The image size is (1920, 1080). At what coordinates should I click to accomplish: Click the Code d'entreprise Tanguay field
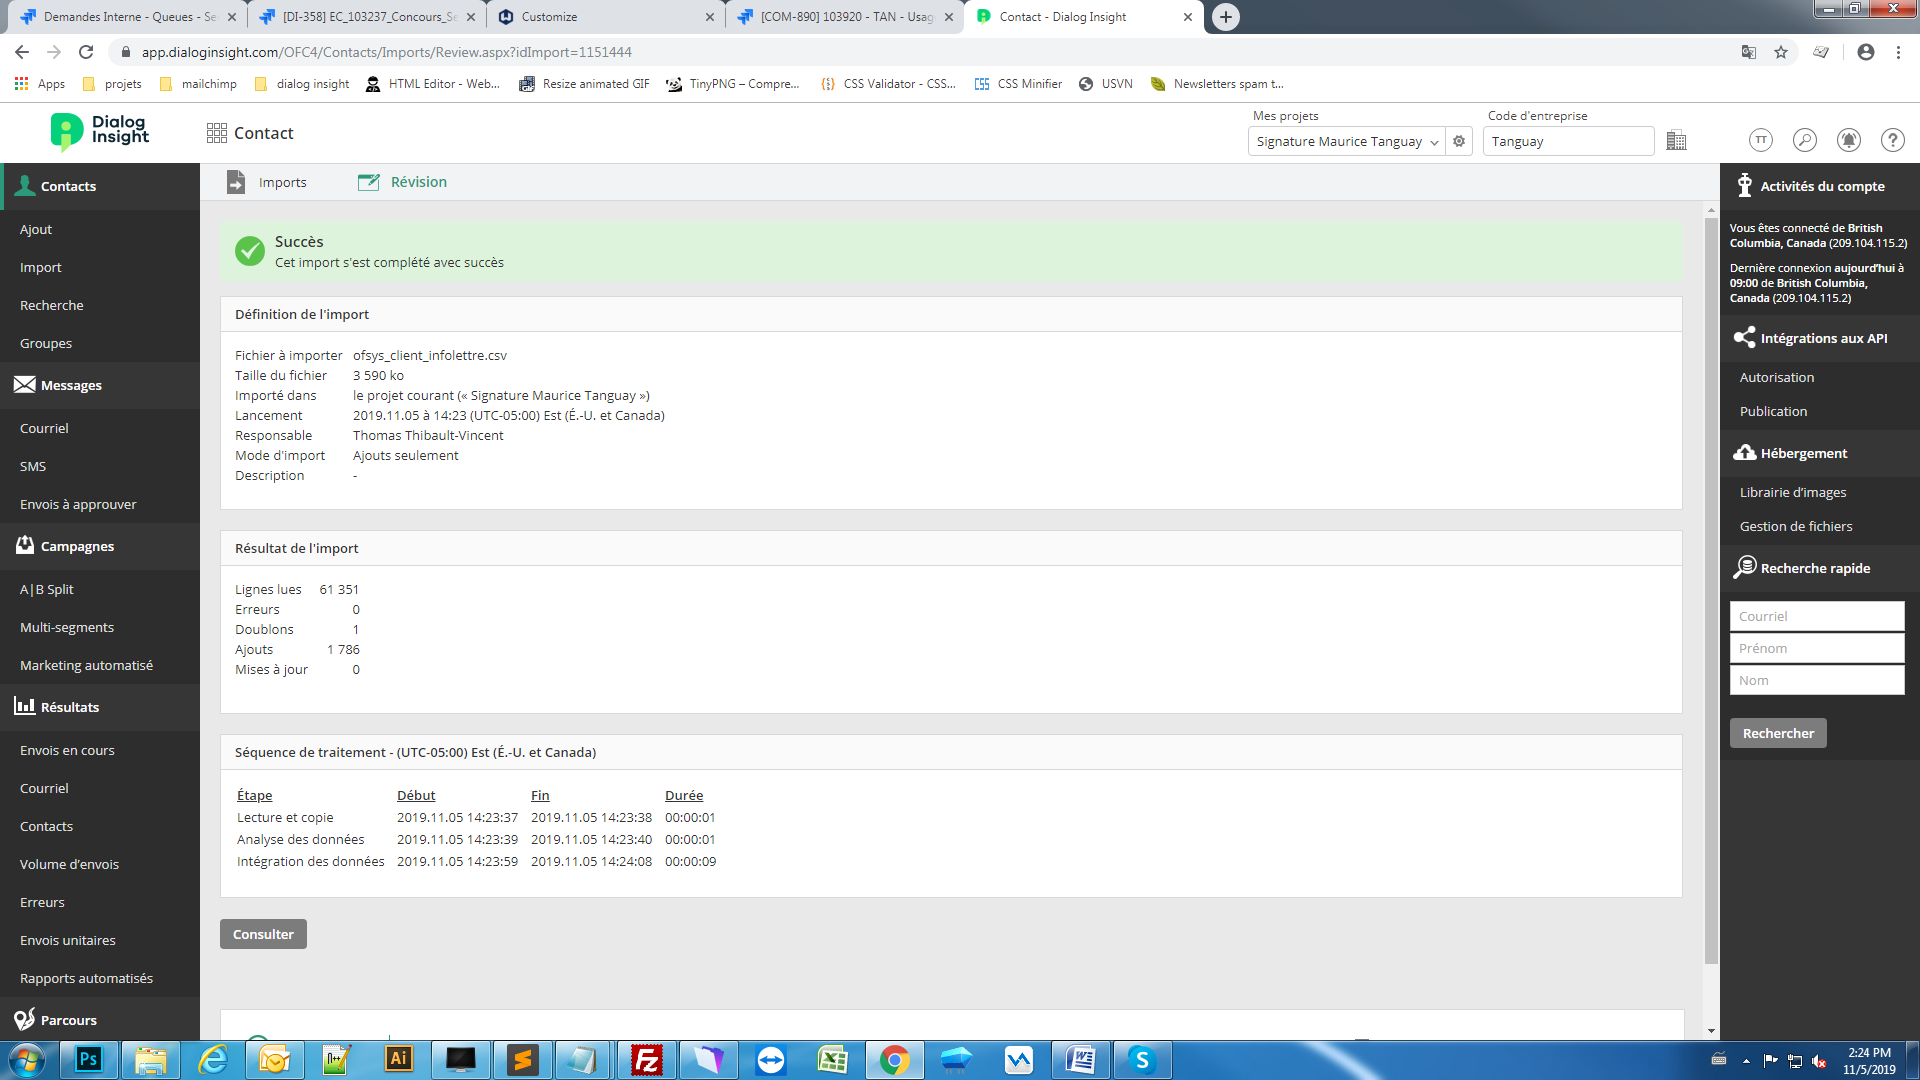[1567, 141]
